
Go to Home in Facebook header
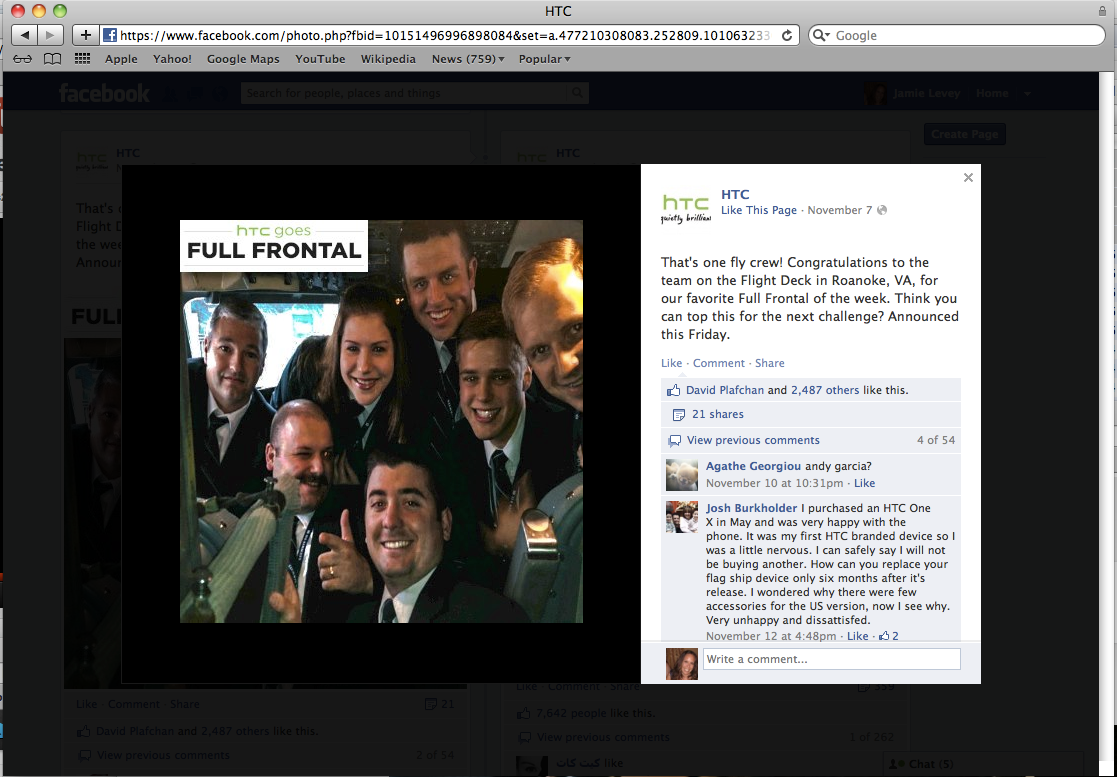pyautogui.click(x=992, y=93)
